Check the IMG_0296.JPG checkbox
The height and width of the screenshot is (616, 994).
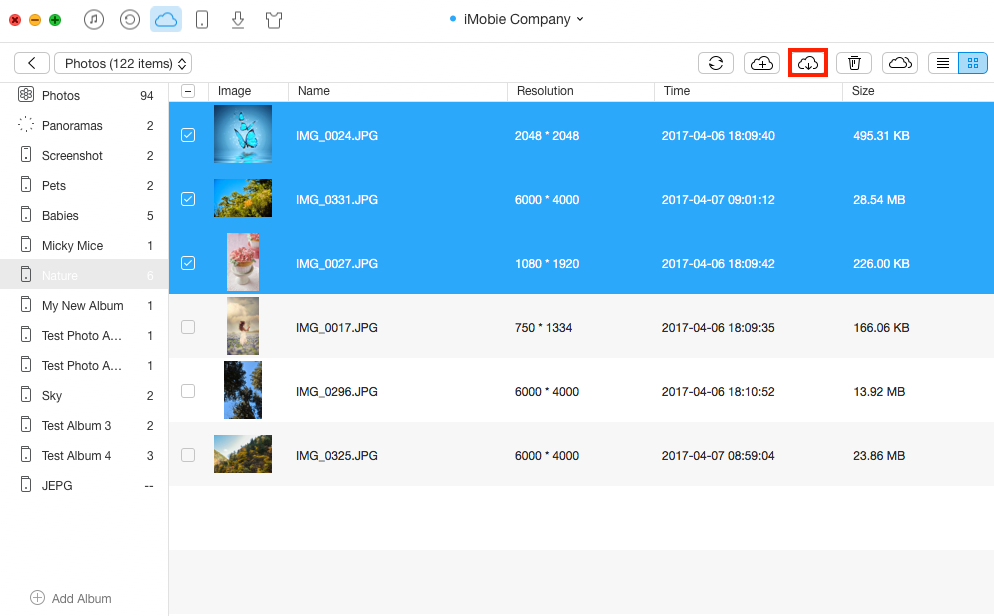pos(188,391)
